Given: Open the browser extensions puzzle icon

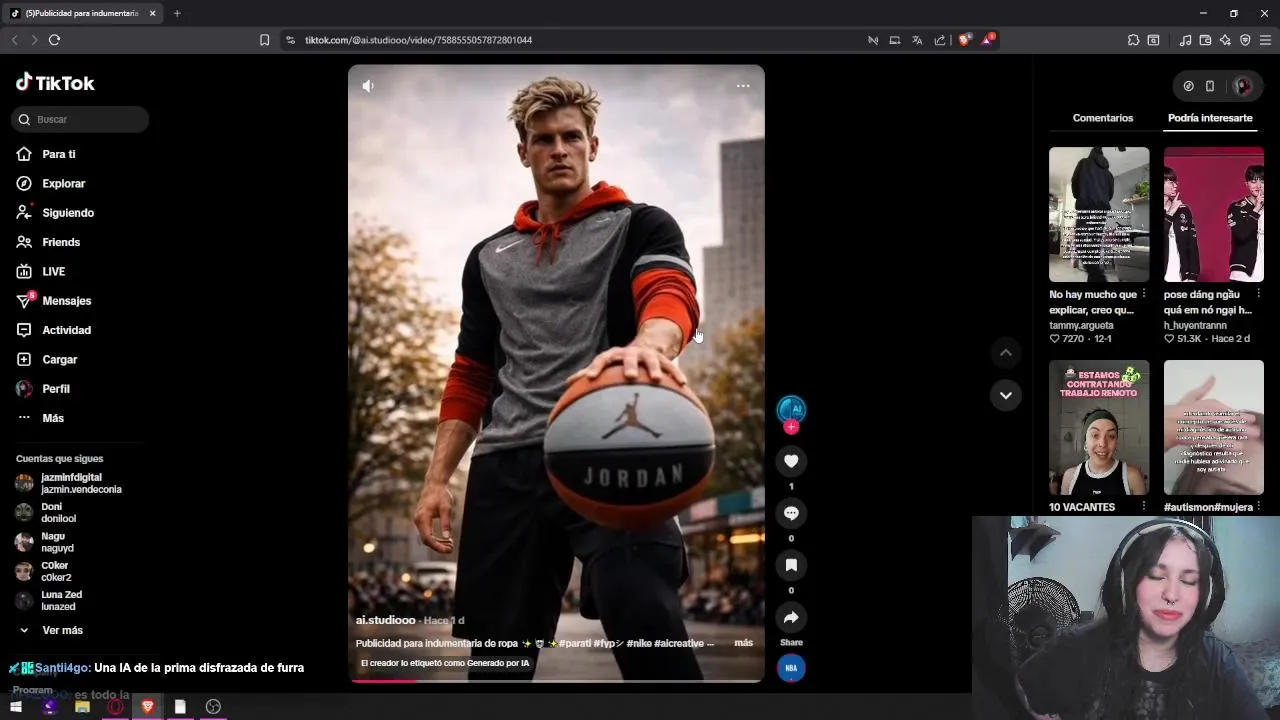Looking at the screenshot, I should [1133, 40].
